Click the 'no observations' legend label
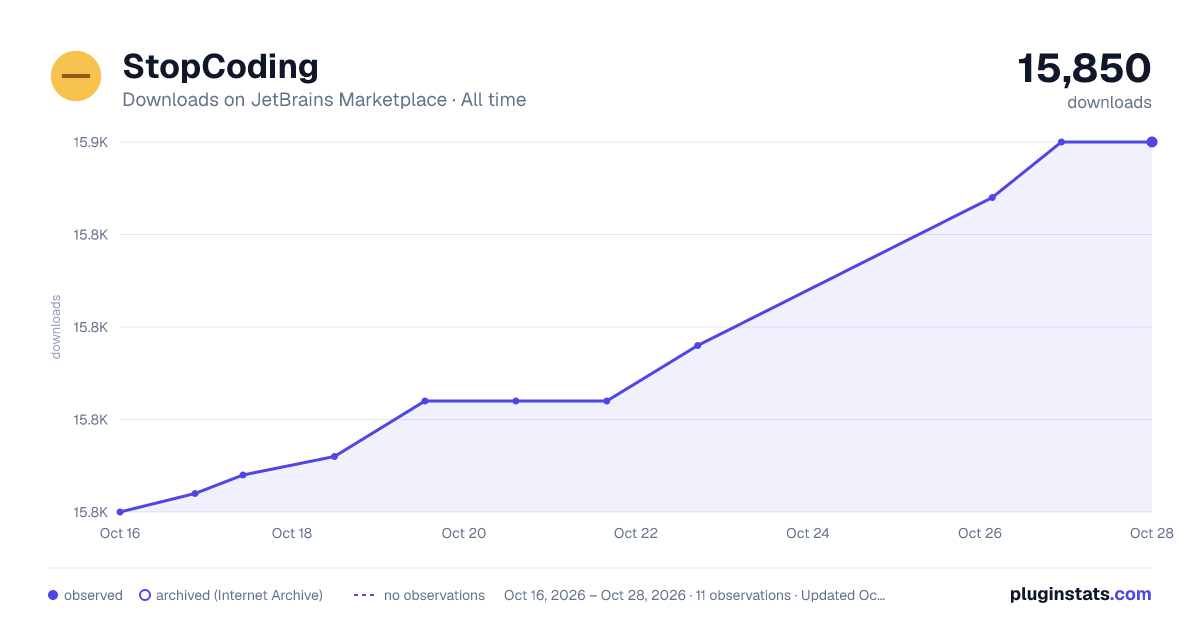The width and height of the screenshot is (1200, 630). click(x=434, y=595)
